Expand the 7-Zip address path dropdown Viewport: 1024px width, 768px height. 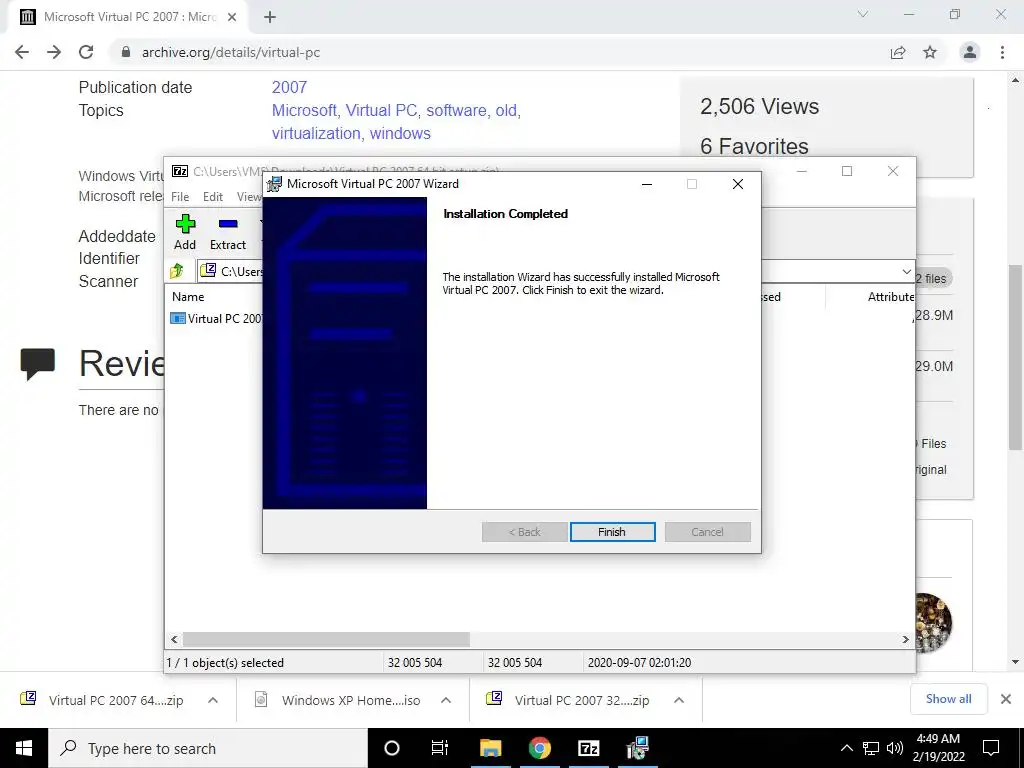click(x=906, y=271)
